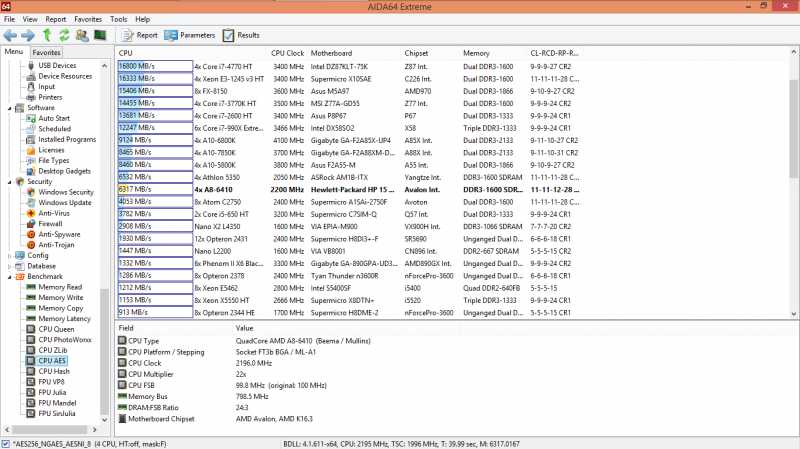Collapse the Security tree node

[x=9, y=182]
